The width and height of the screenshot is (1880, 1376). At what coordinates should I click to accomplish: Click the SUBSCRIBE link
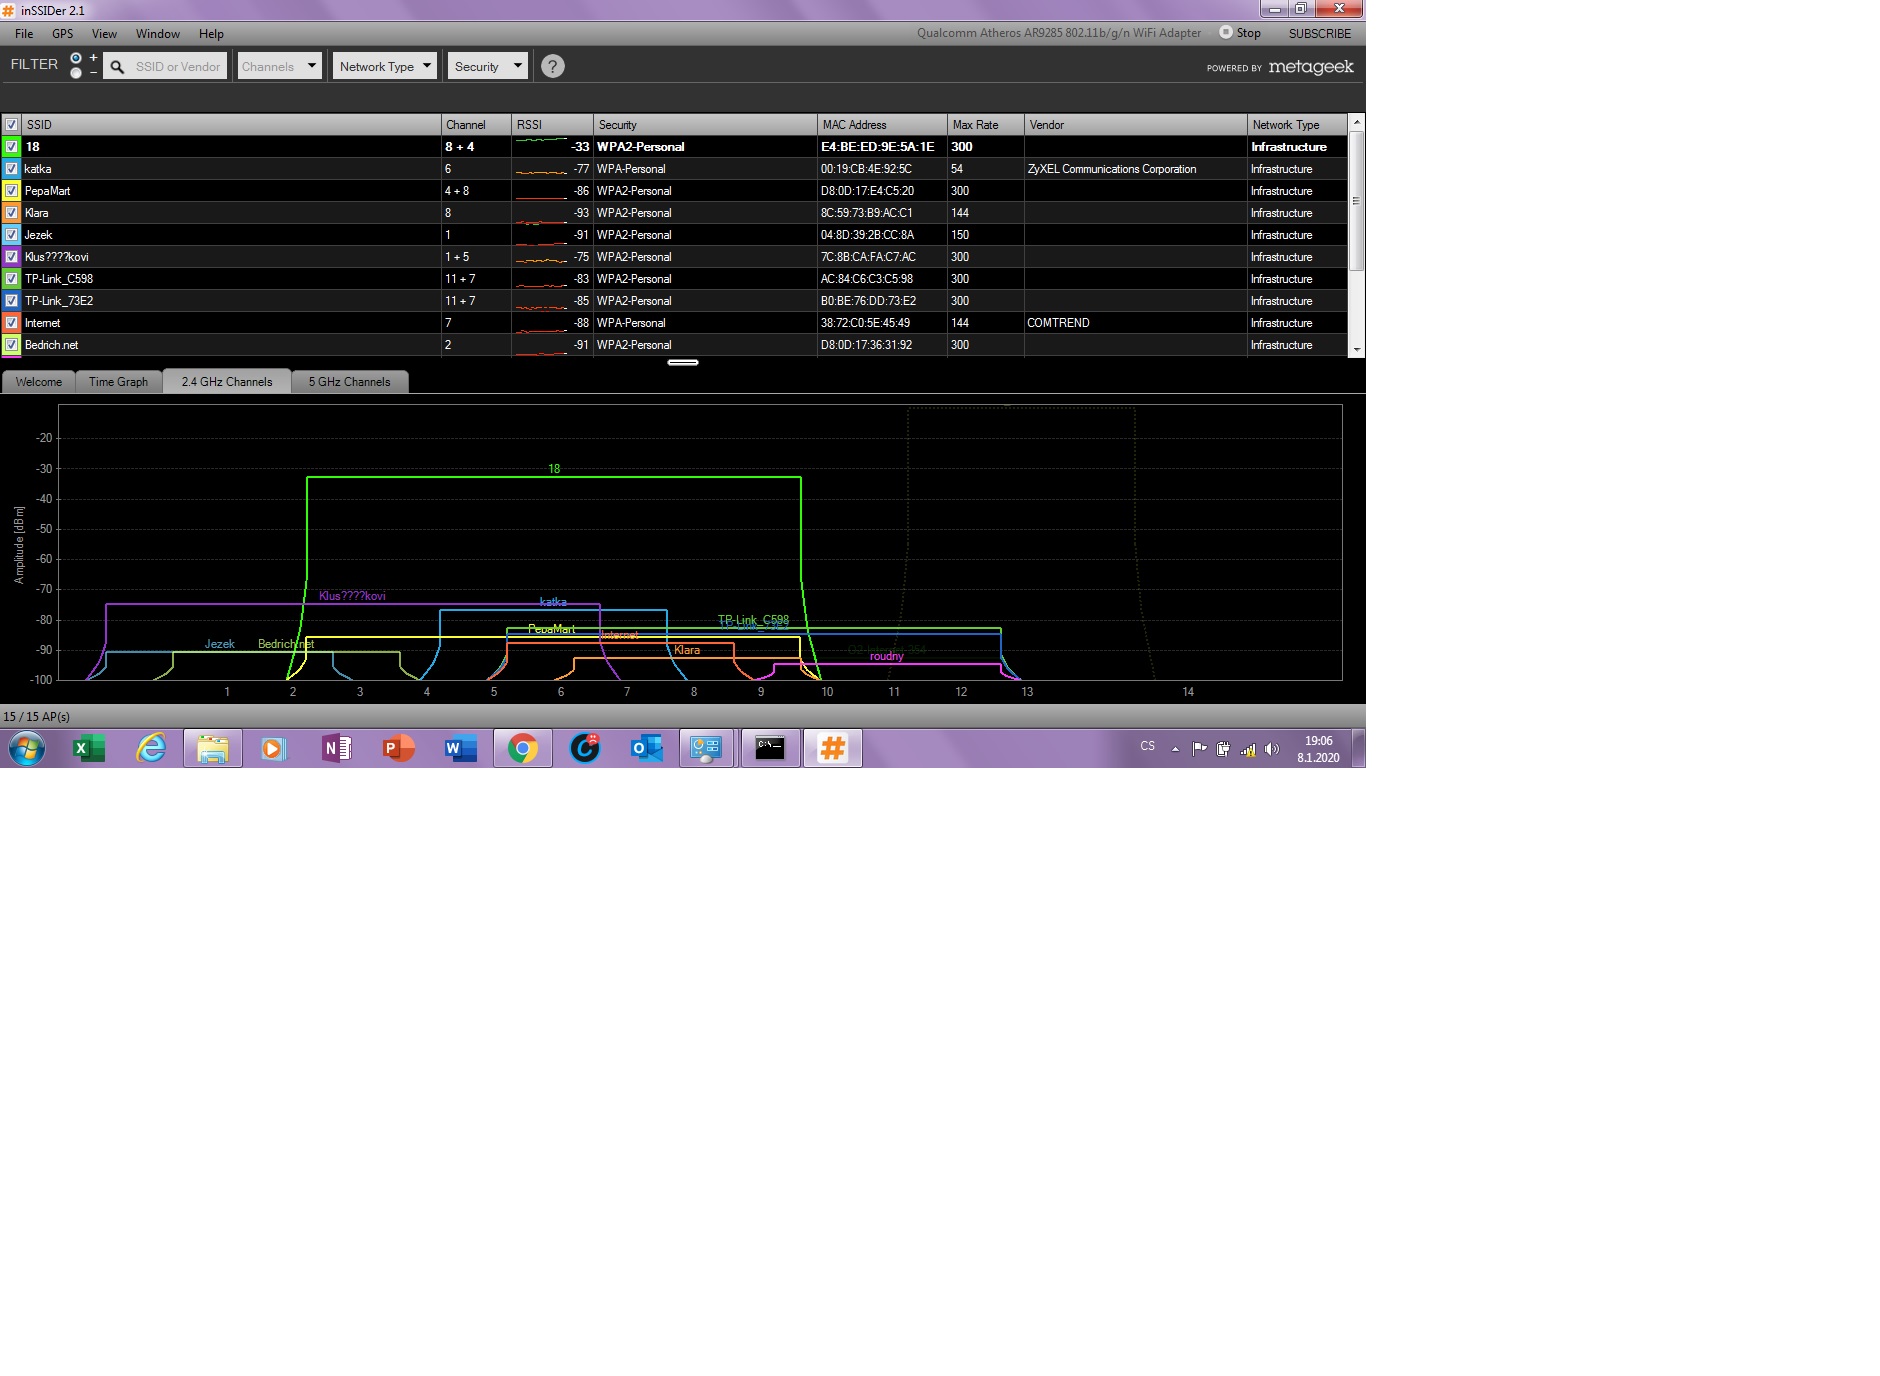pos(1319,33)
